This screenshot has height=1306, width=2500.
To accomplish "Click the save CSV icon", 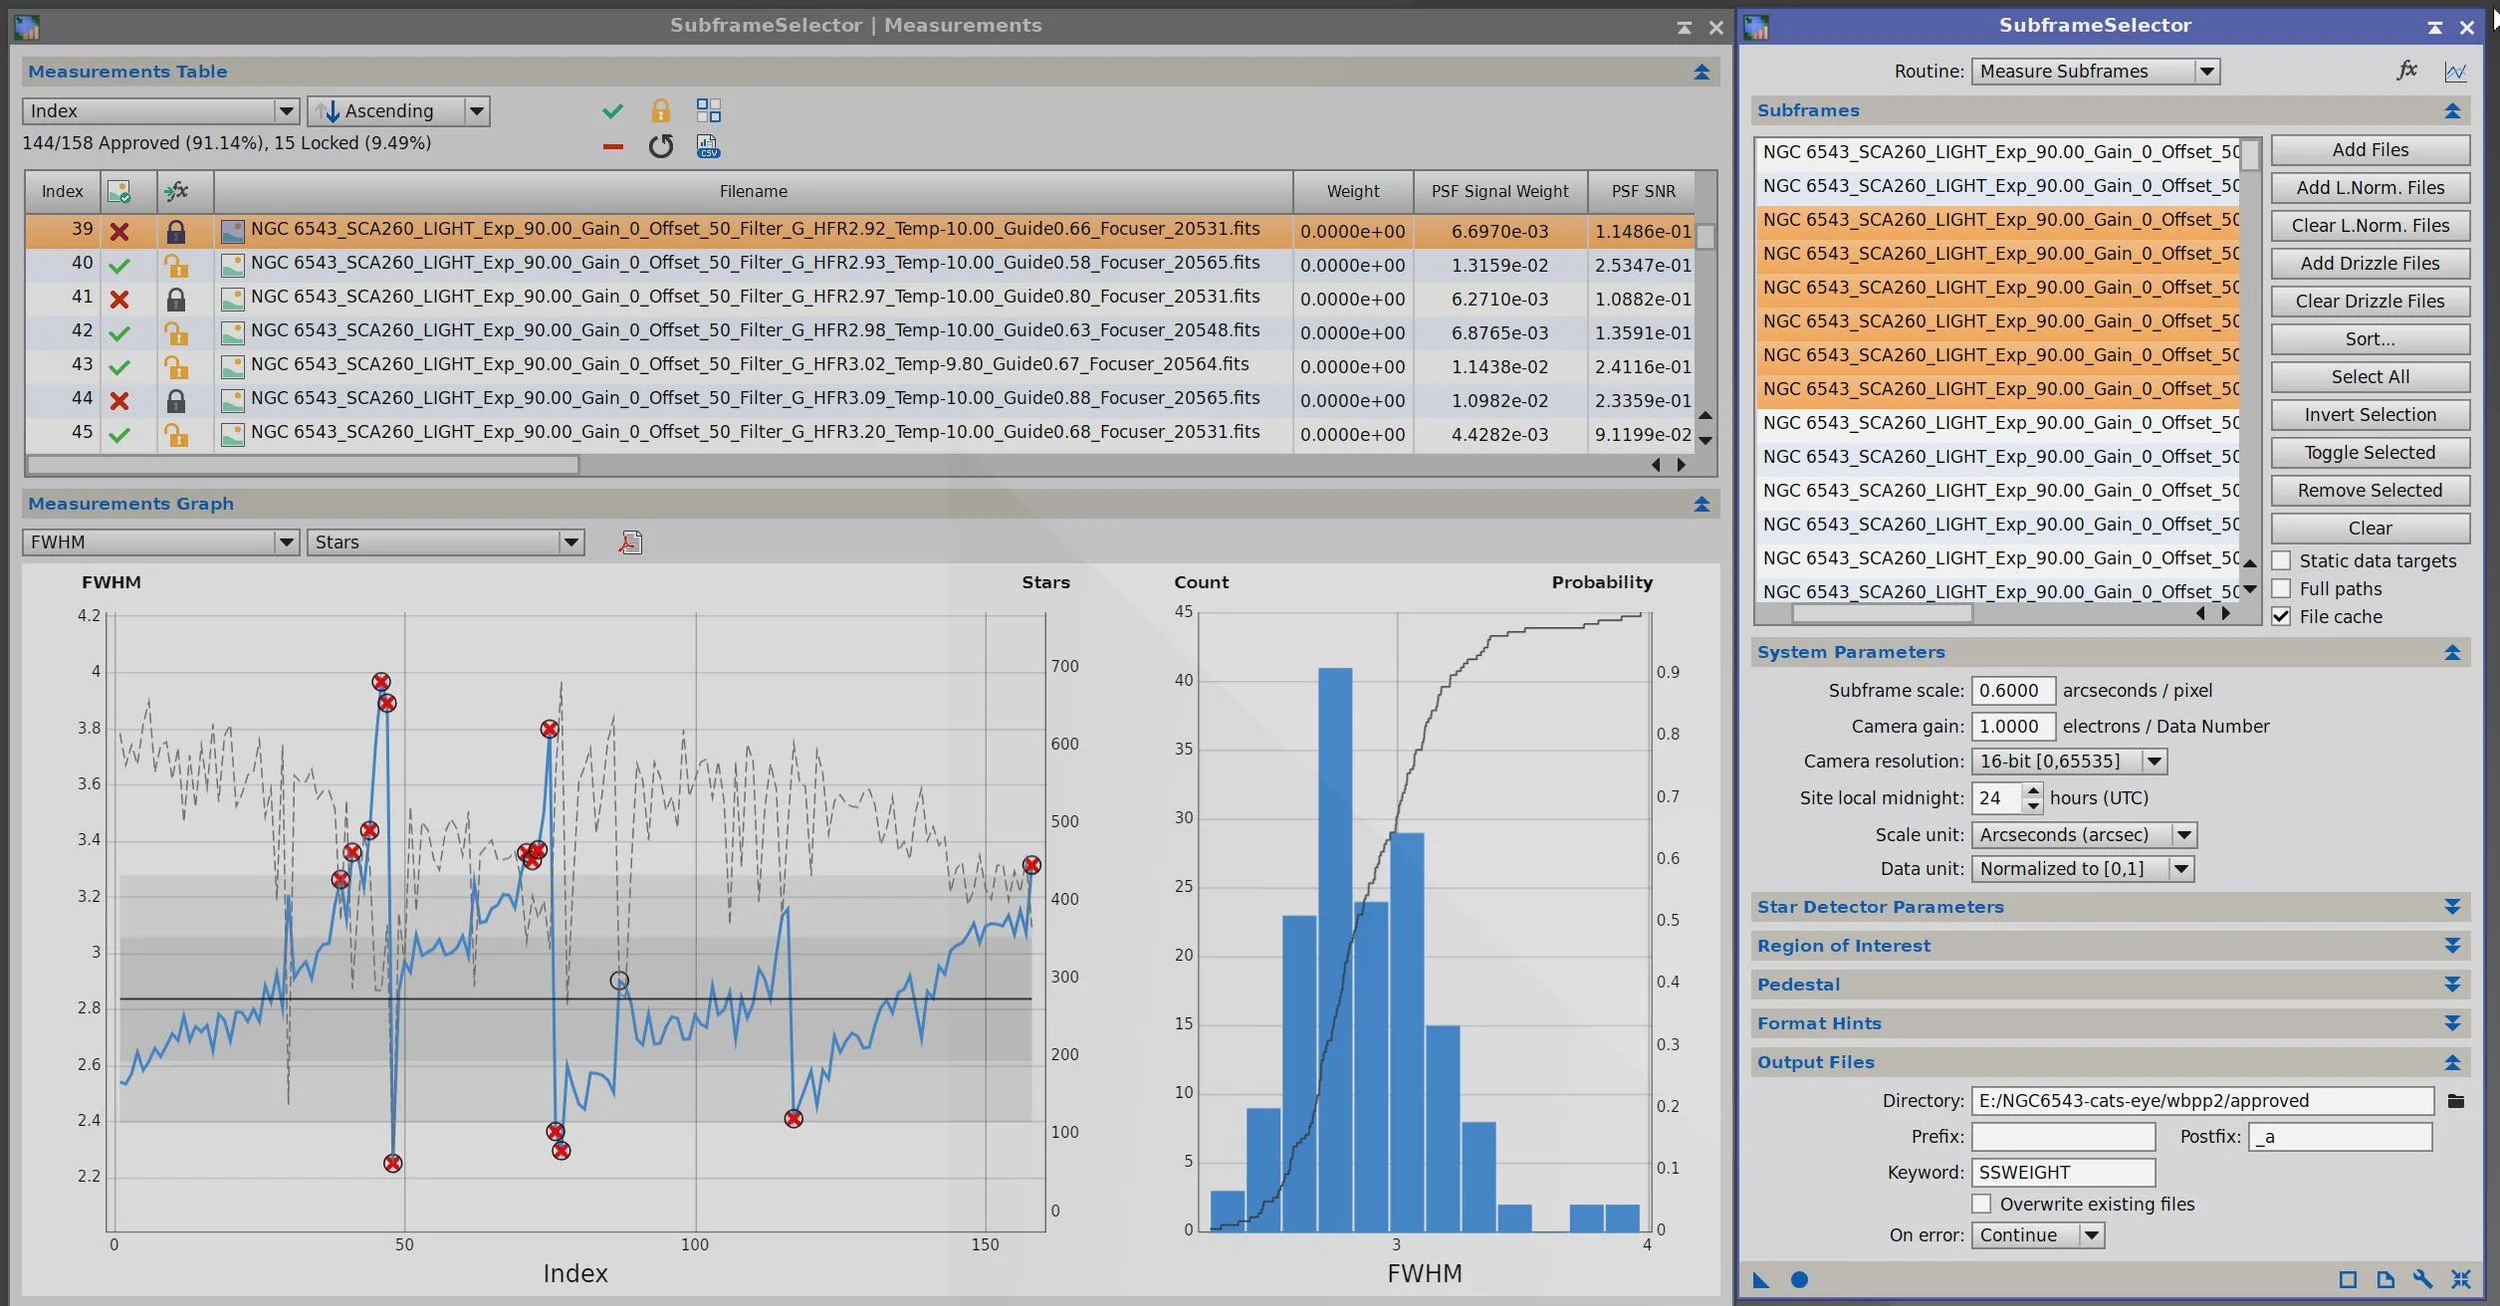I will [708, 147].
